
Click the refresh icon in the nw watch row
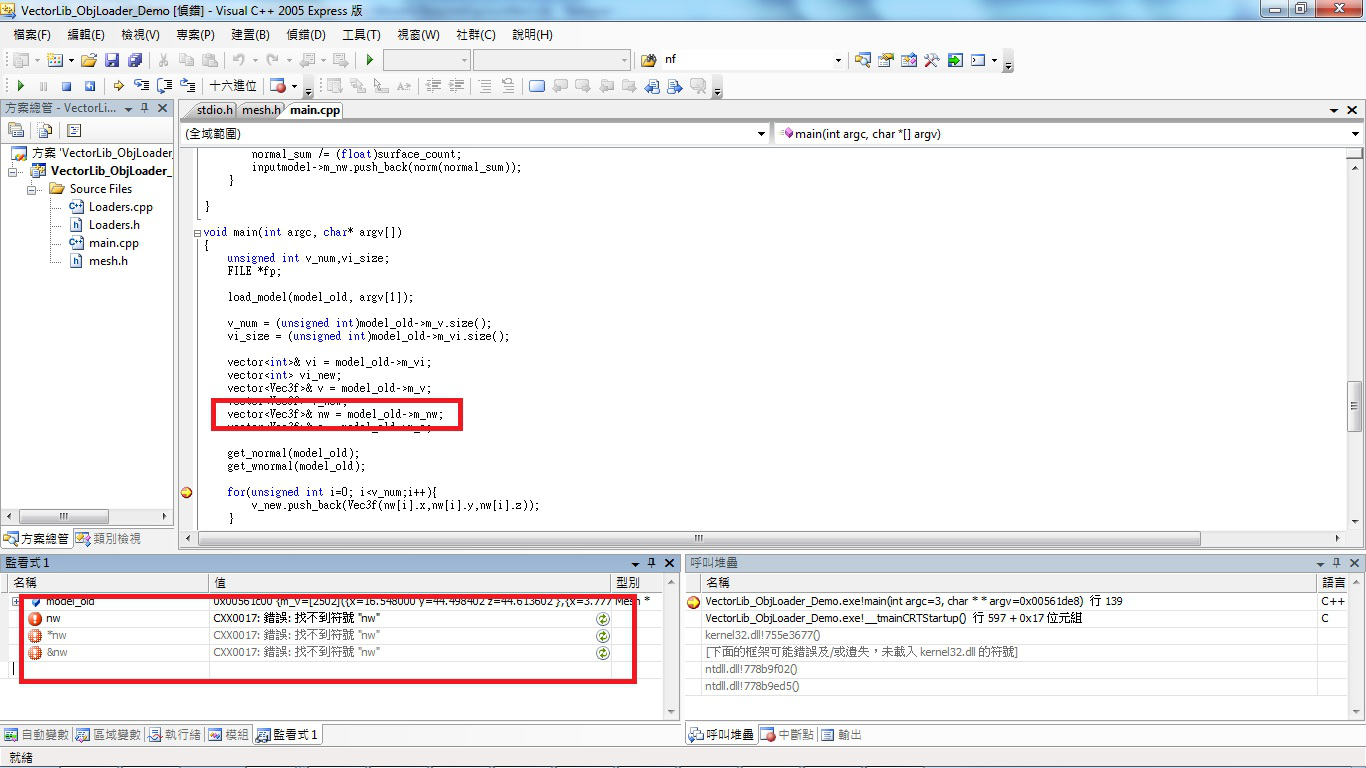[603, 619]
